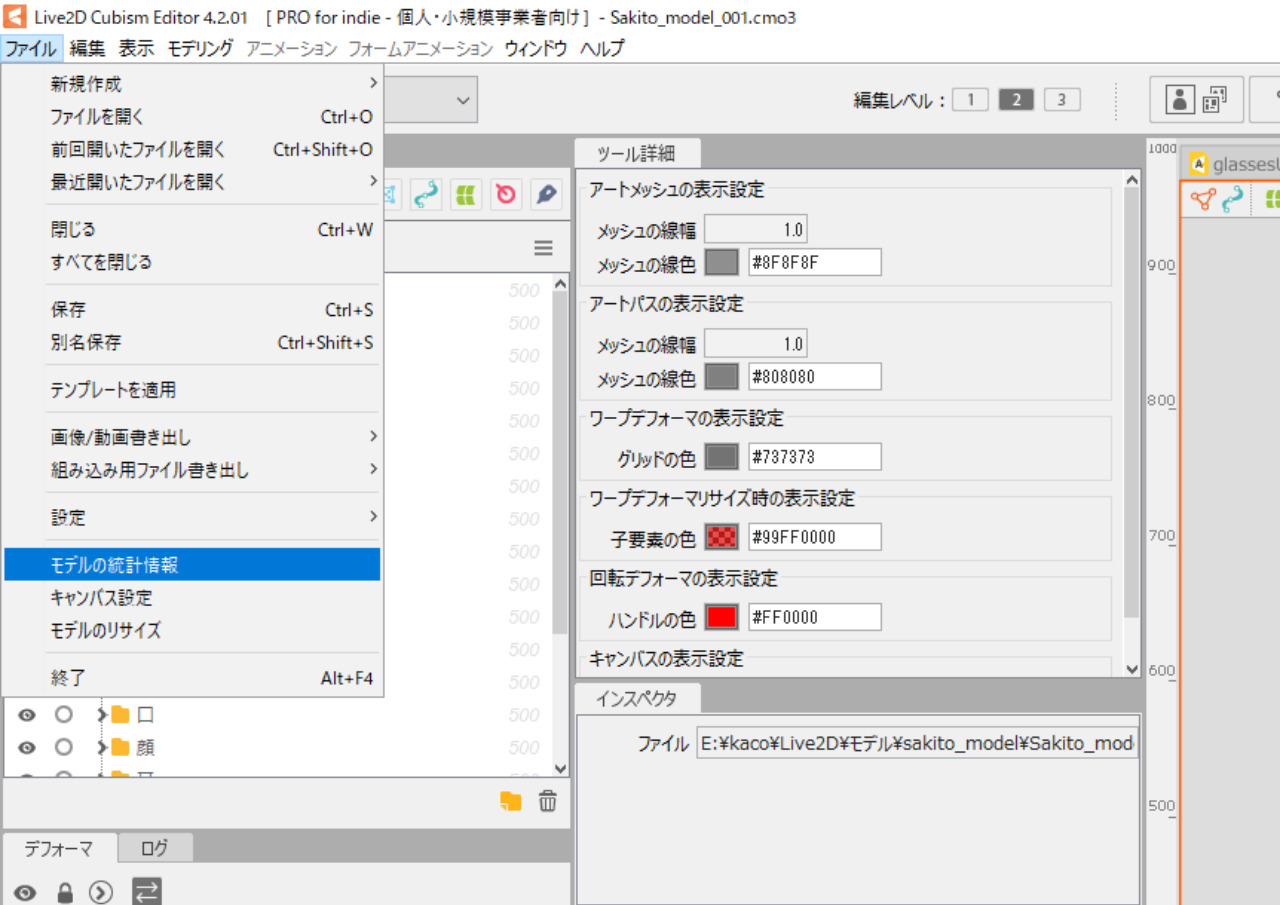Click parts list scroll down arrow
1280x905 pixels.
pyautogui.click(x=560, y=768)
